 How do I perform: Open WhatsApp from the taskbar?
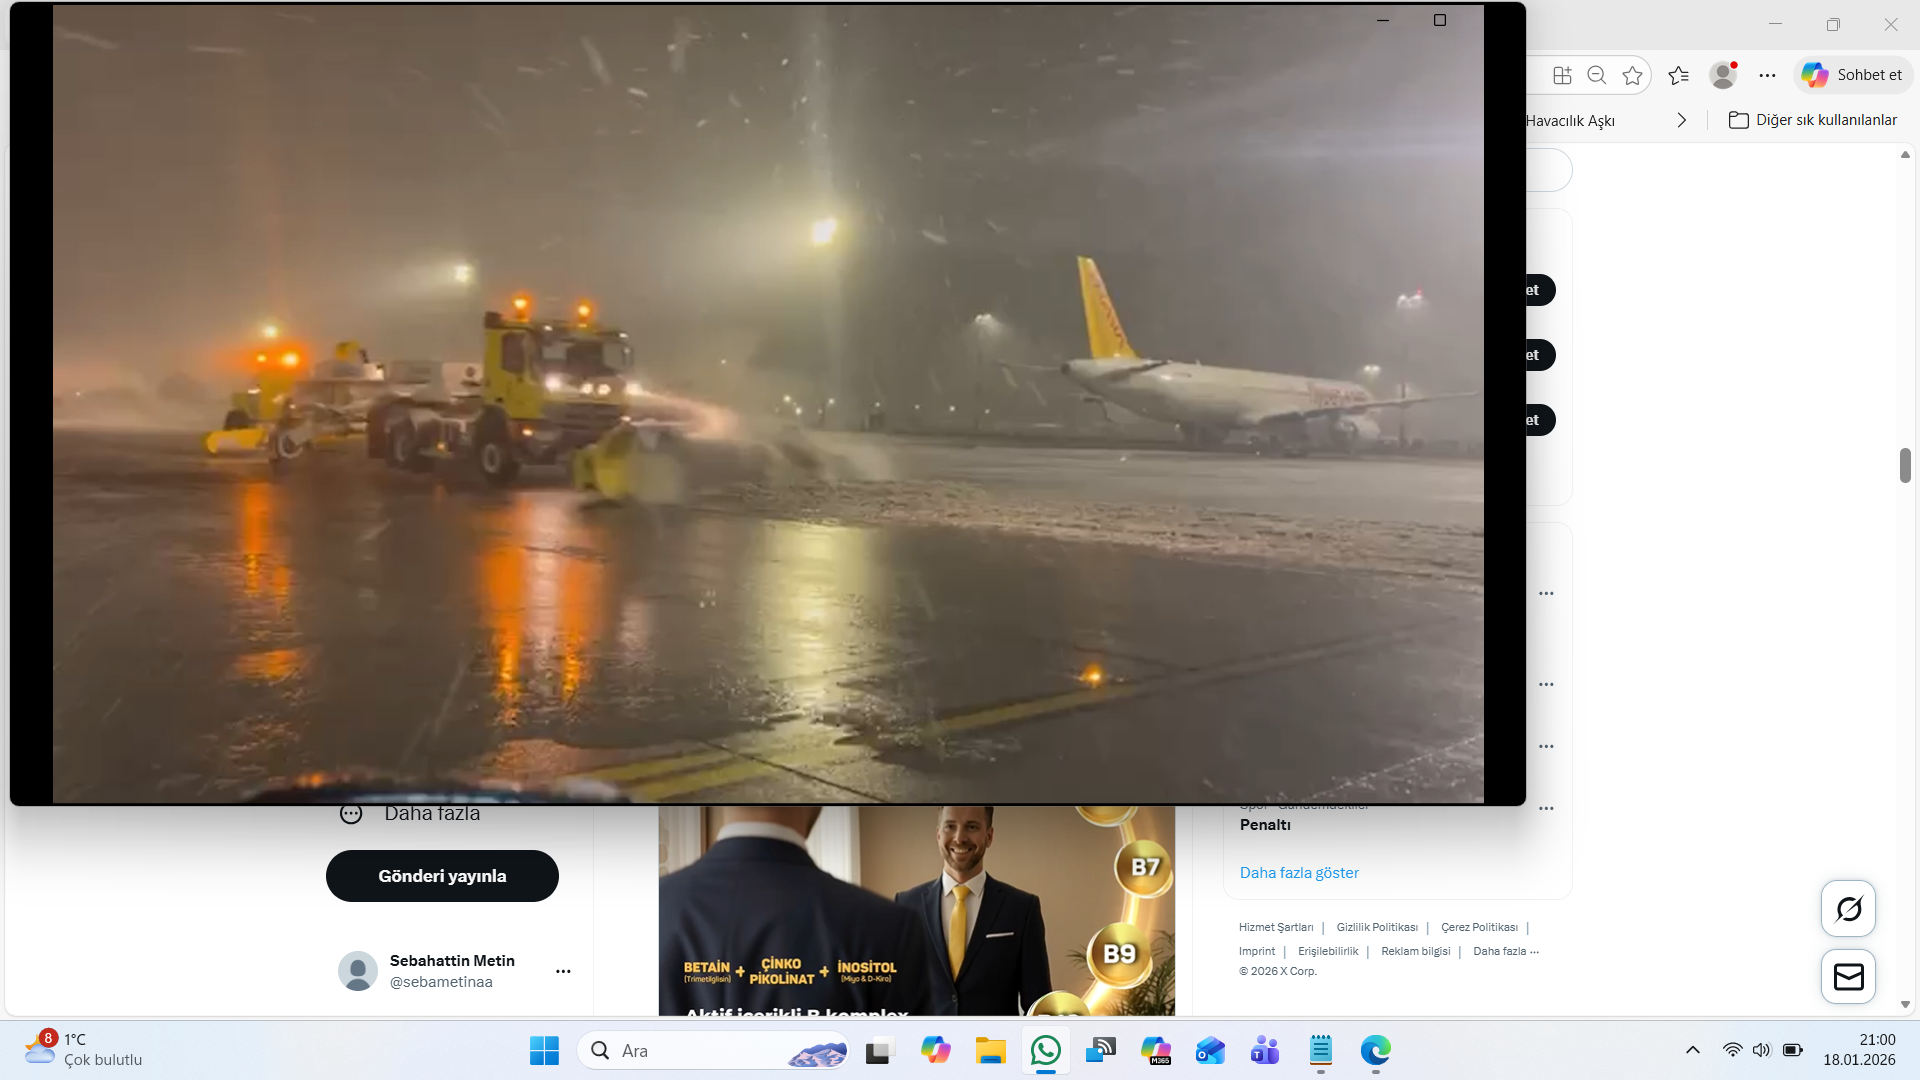point(1046,1051)
